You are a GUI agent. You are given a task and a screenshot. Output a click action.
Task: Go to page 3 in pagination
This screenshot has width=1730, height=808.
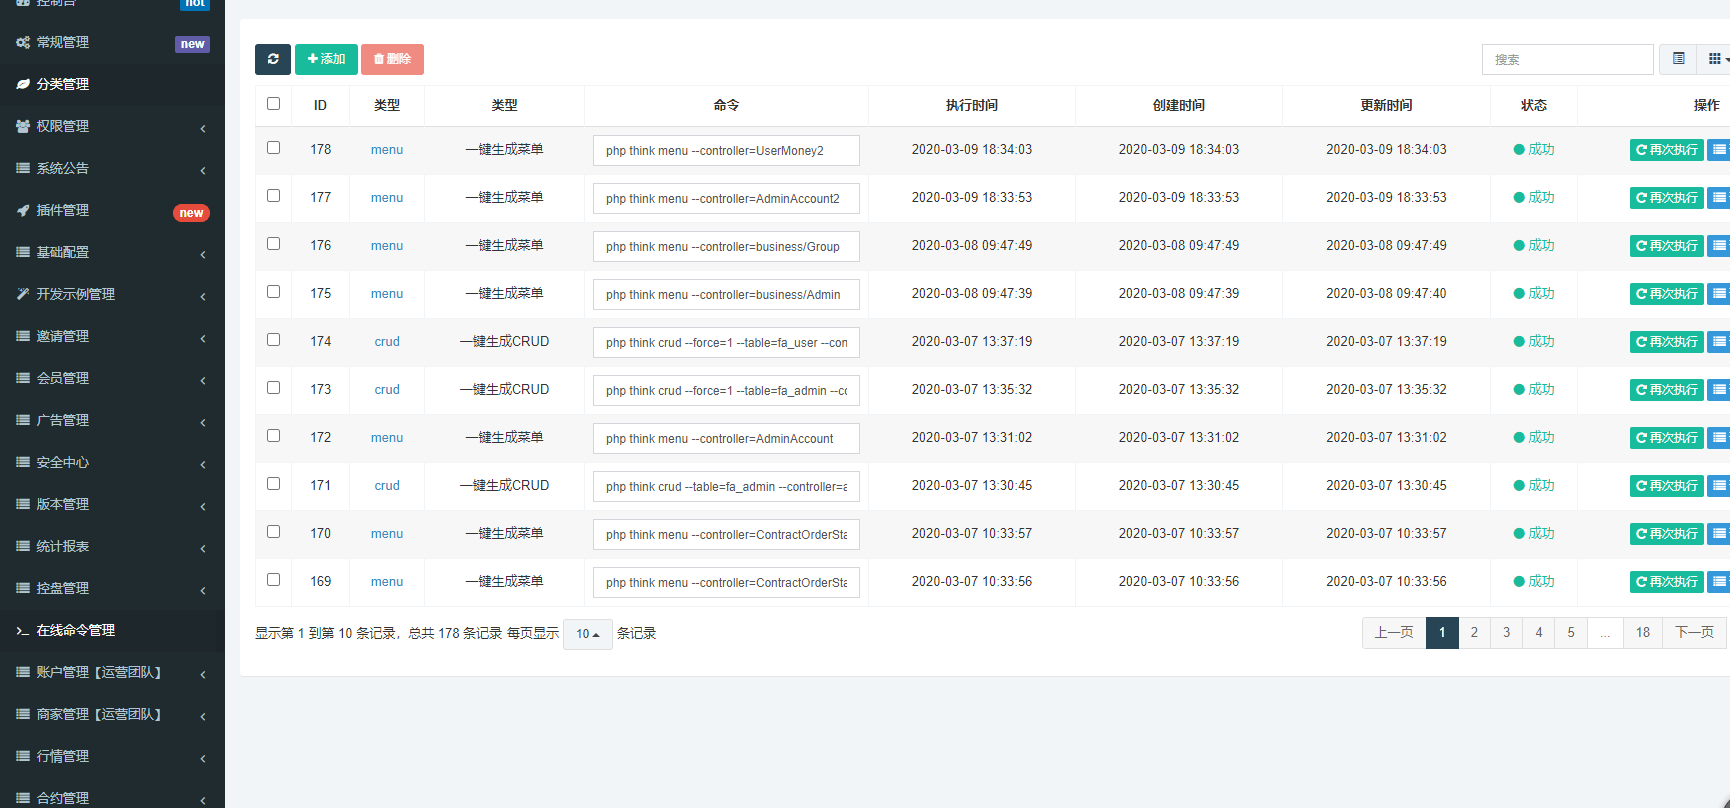click(1506, 633)
